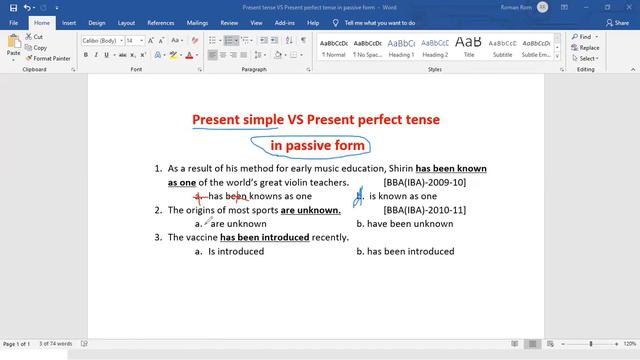Click the 120% zoom level
640x360 pixels.
coord(630,344)
